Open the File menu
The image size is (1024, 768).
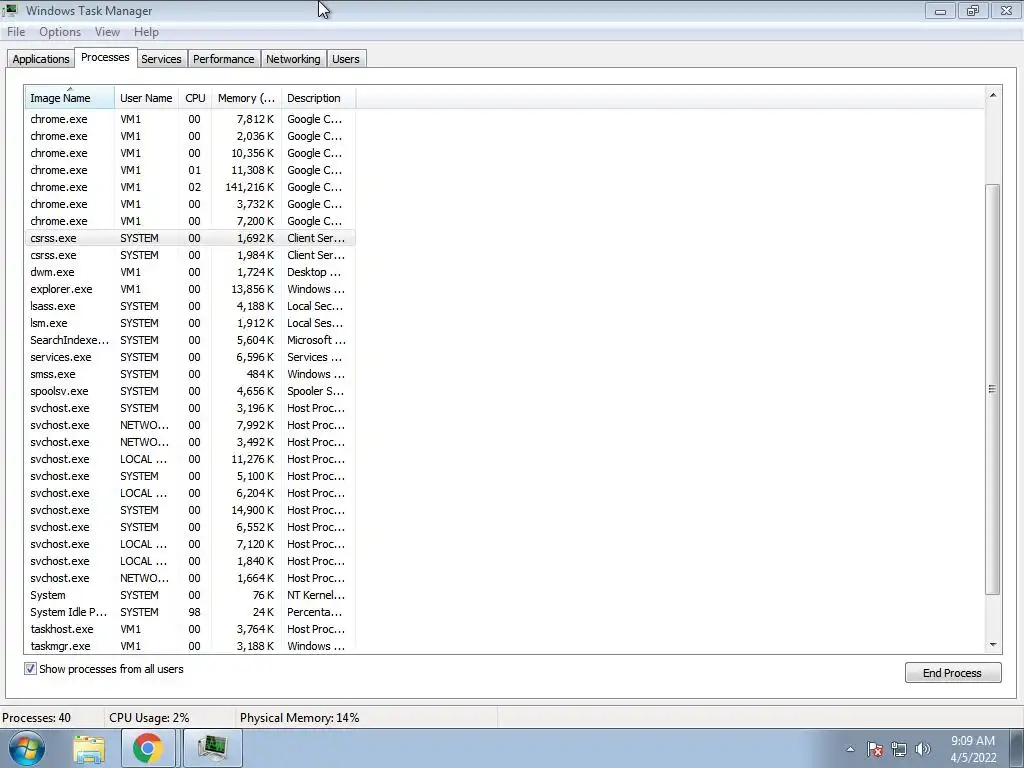point(16,32)
